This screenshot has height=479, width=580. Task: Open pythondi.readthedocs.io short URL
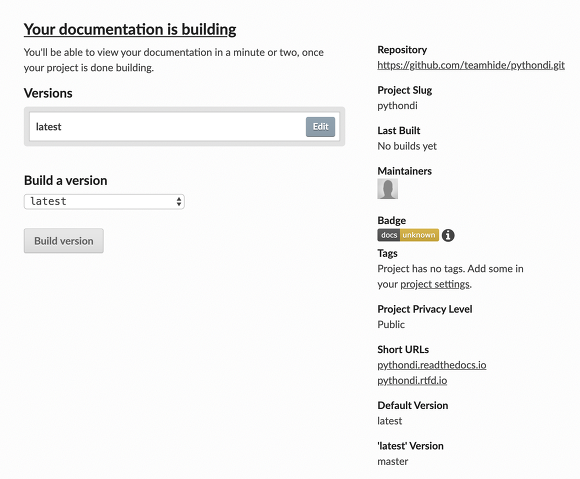[x=432, y=365]
